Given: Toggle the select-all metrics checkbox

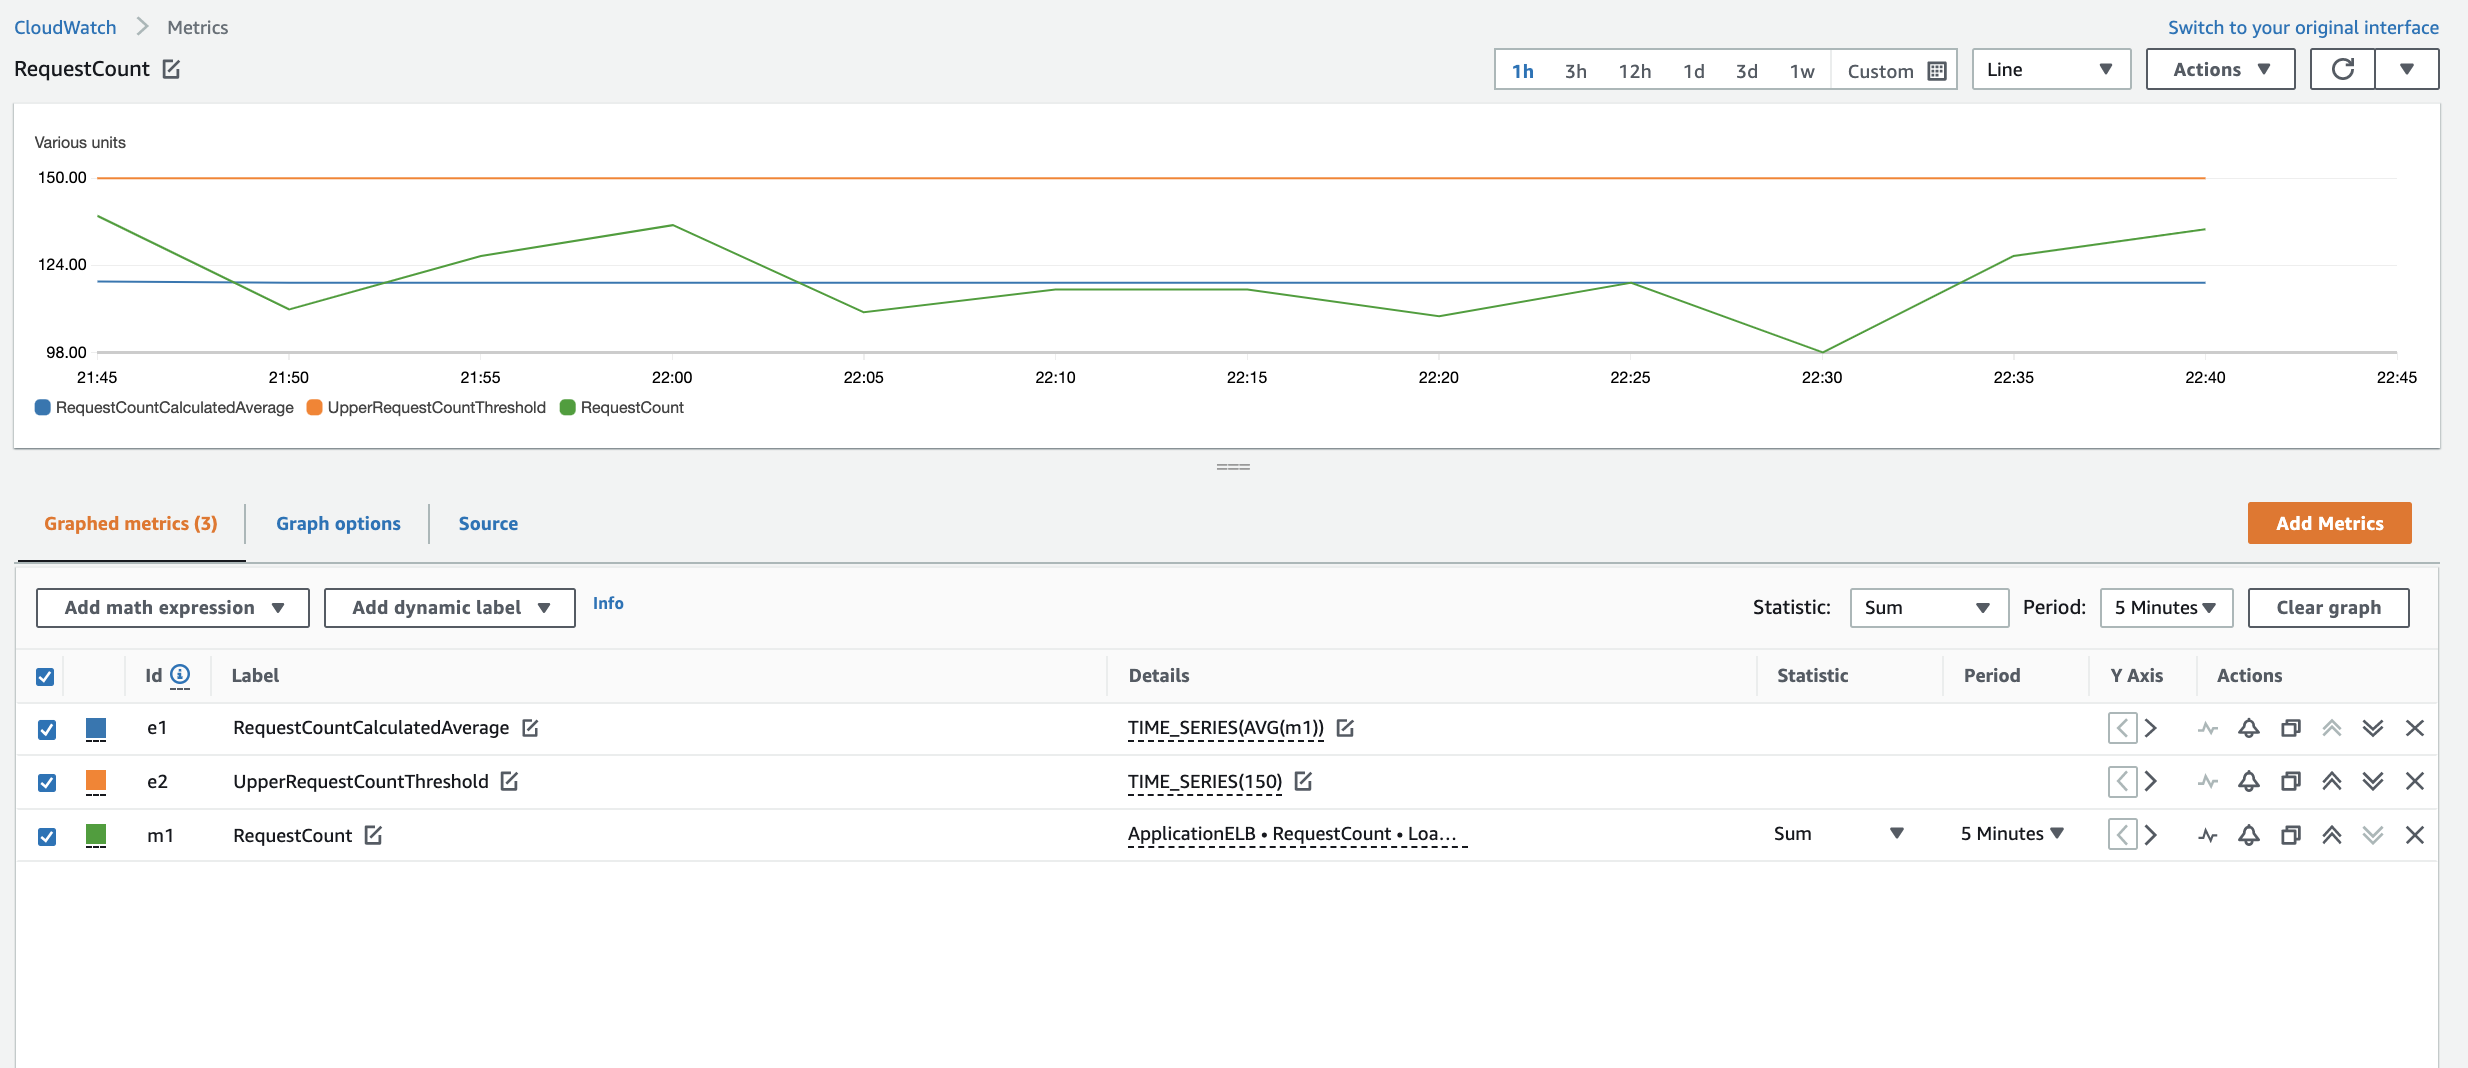Looking at the screenshot, I should (x=45, y=677).
